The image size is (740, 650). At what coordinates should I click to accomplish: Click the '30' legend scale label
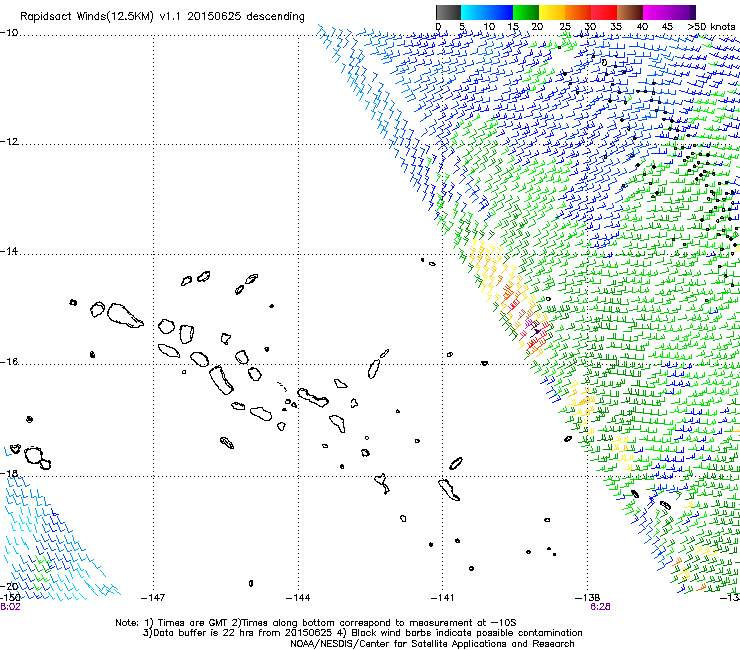pos(590,27)
